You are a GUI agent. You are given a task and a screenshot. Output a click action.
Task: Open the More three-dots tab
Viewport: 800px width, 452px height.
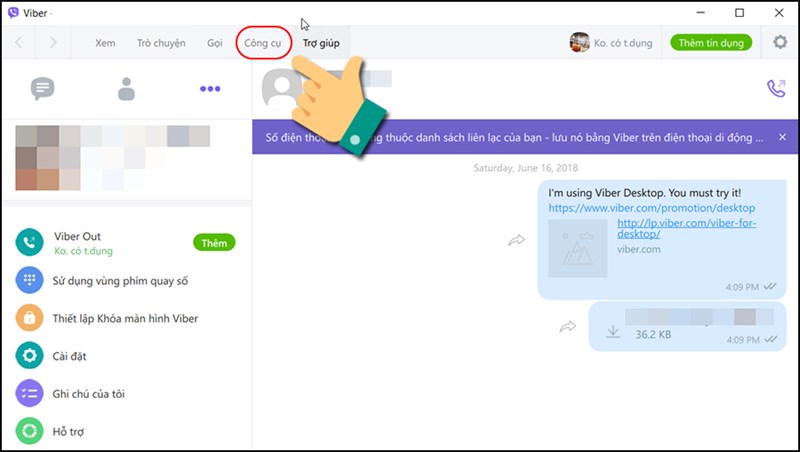point(210,89)
